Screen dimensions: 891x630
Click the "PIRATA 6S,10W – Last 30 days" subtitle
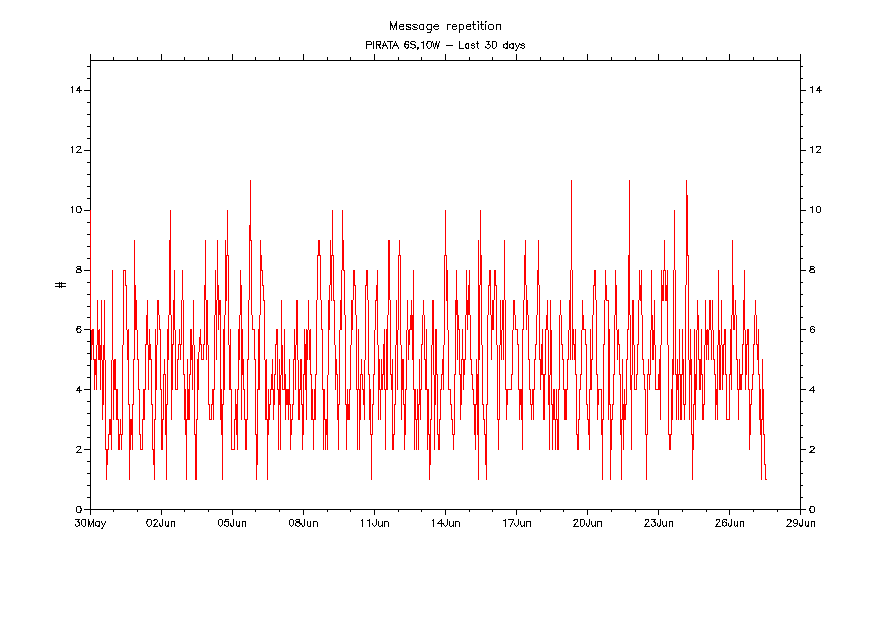pos(445,45)
